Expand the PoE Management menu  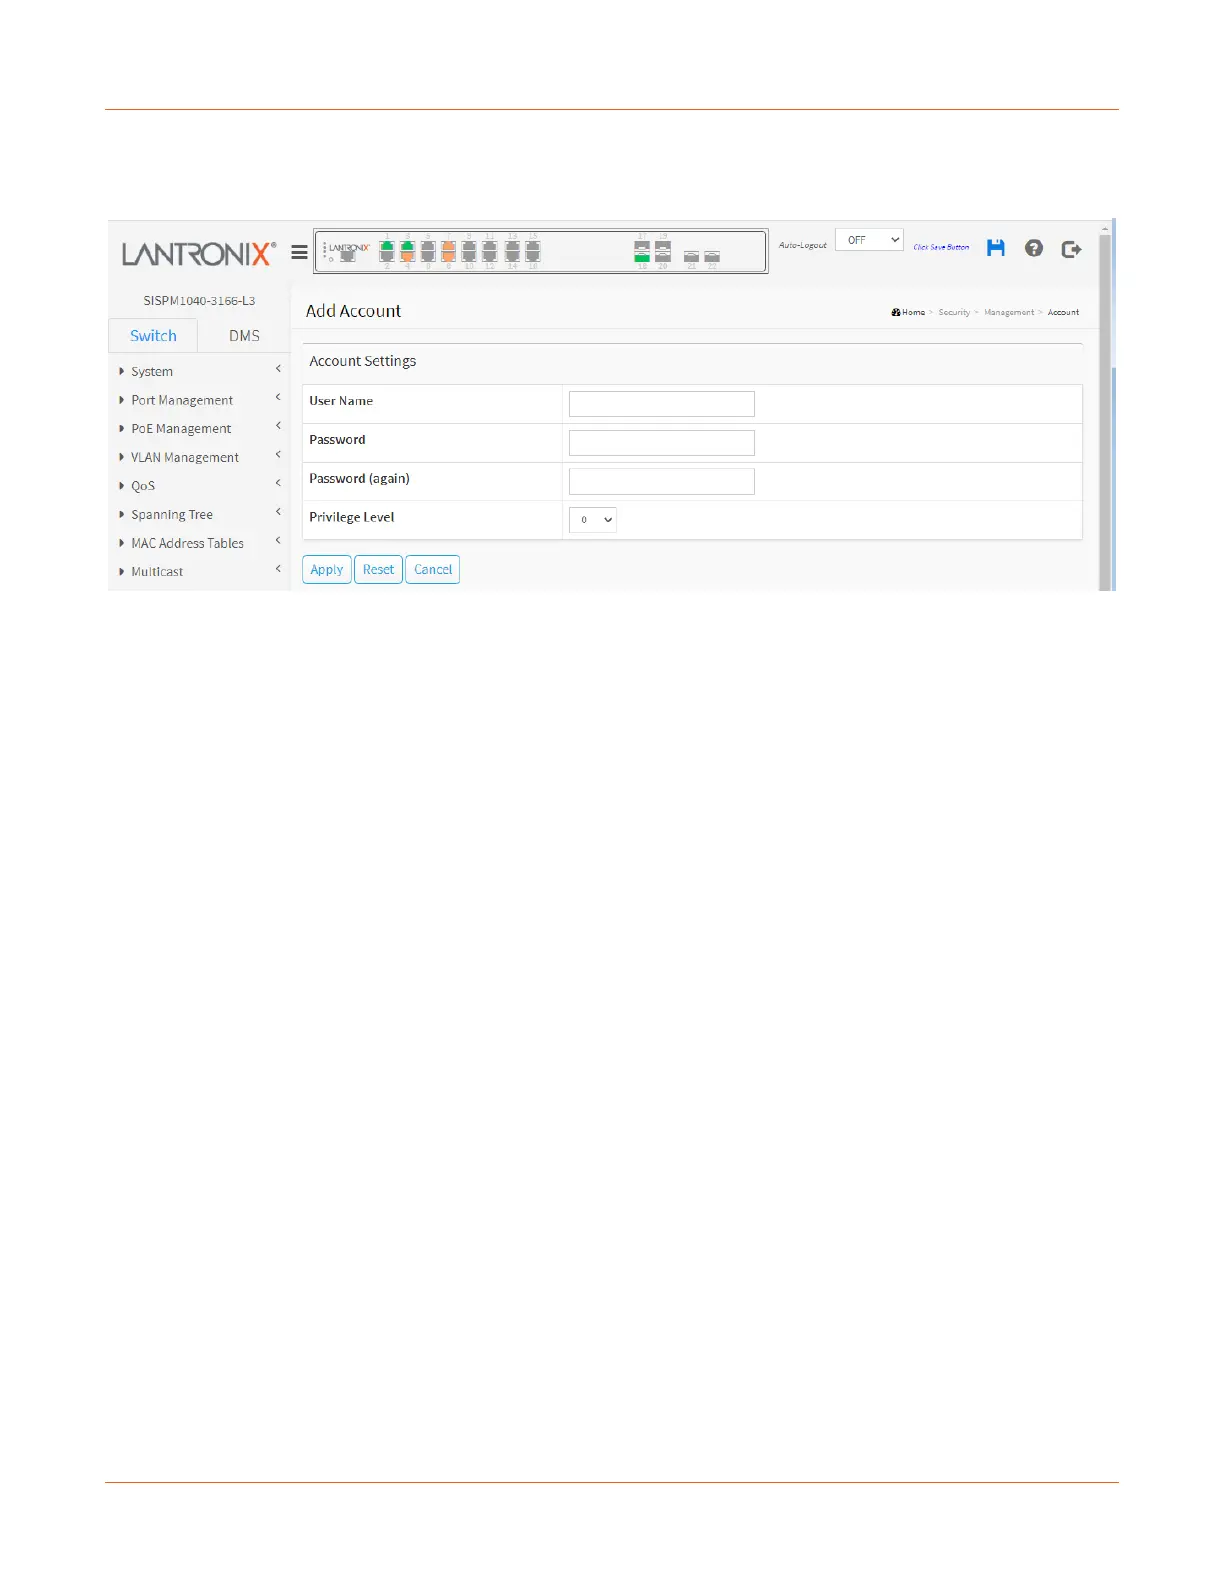[200, 428]
